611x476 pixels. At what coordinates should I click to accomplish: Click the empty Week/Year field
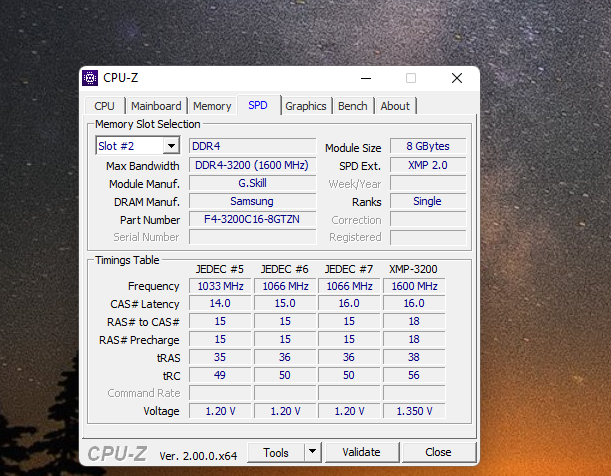pos(428,183)
